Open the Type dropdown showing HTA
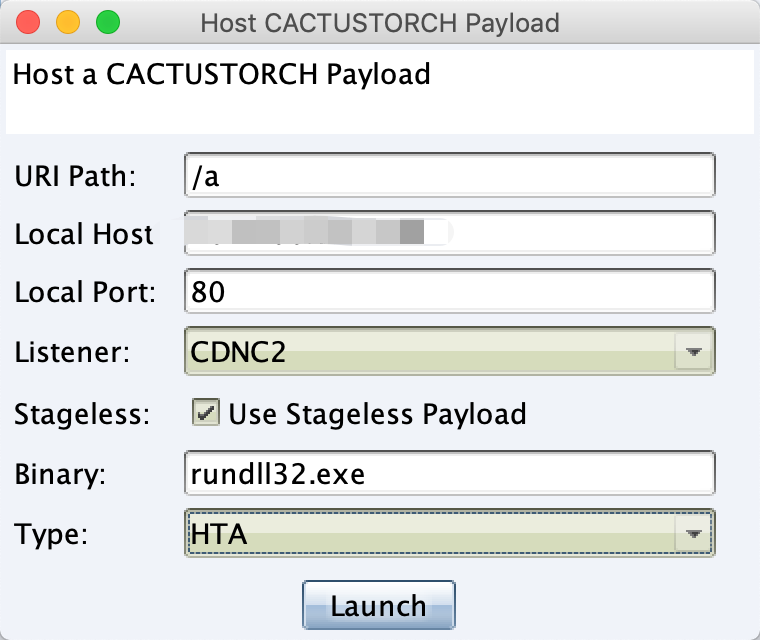760x640 pixels. 449,533
